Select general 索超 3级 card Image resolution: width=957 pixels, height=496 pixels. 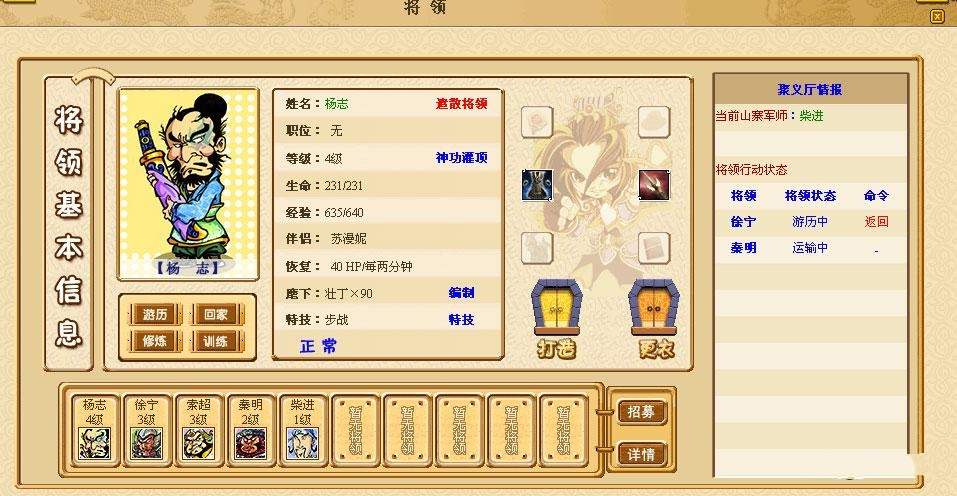point(198,430)
